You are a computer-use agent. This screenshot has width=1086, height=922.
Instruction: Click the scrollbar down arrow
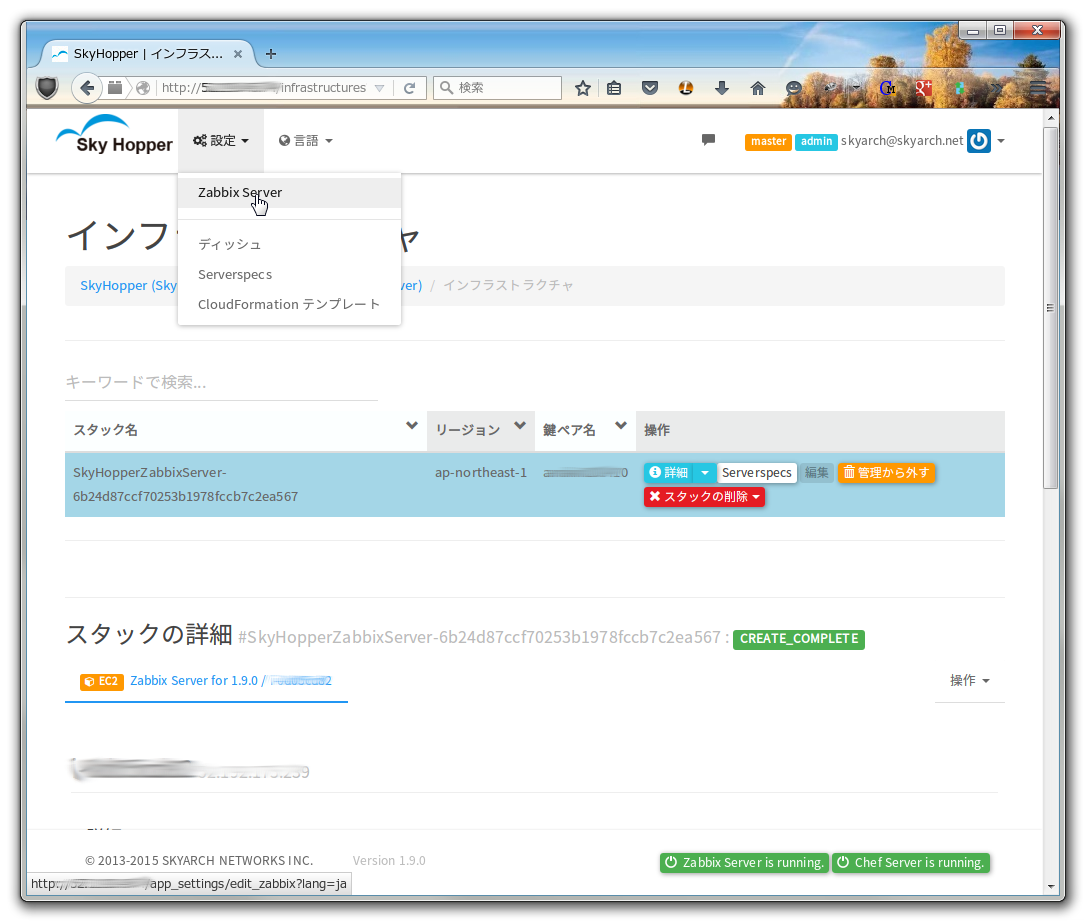click(1051, 887)
